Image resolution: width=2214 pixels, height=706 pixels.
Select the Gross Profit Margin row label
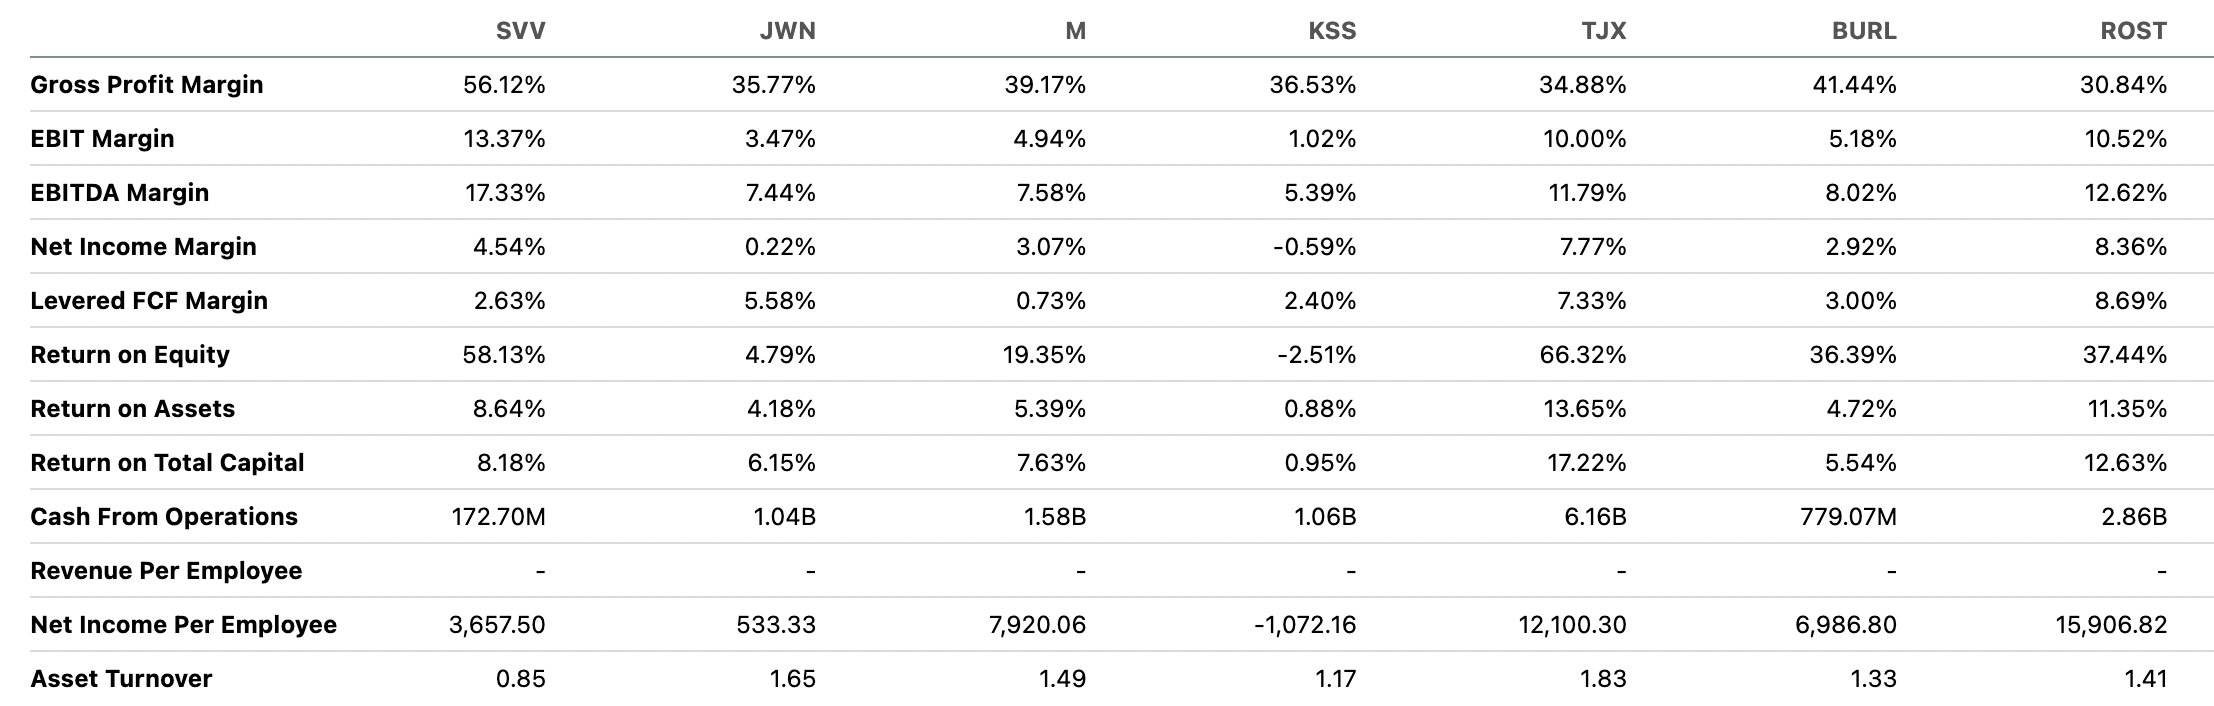(x=147, y=85)
